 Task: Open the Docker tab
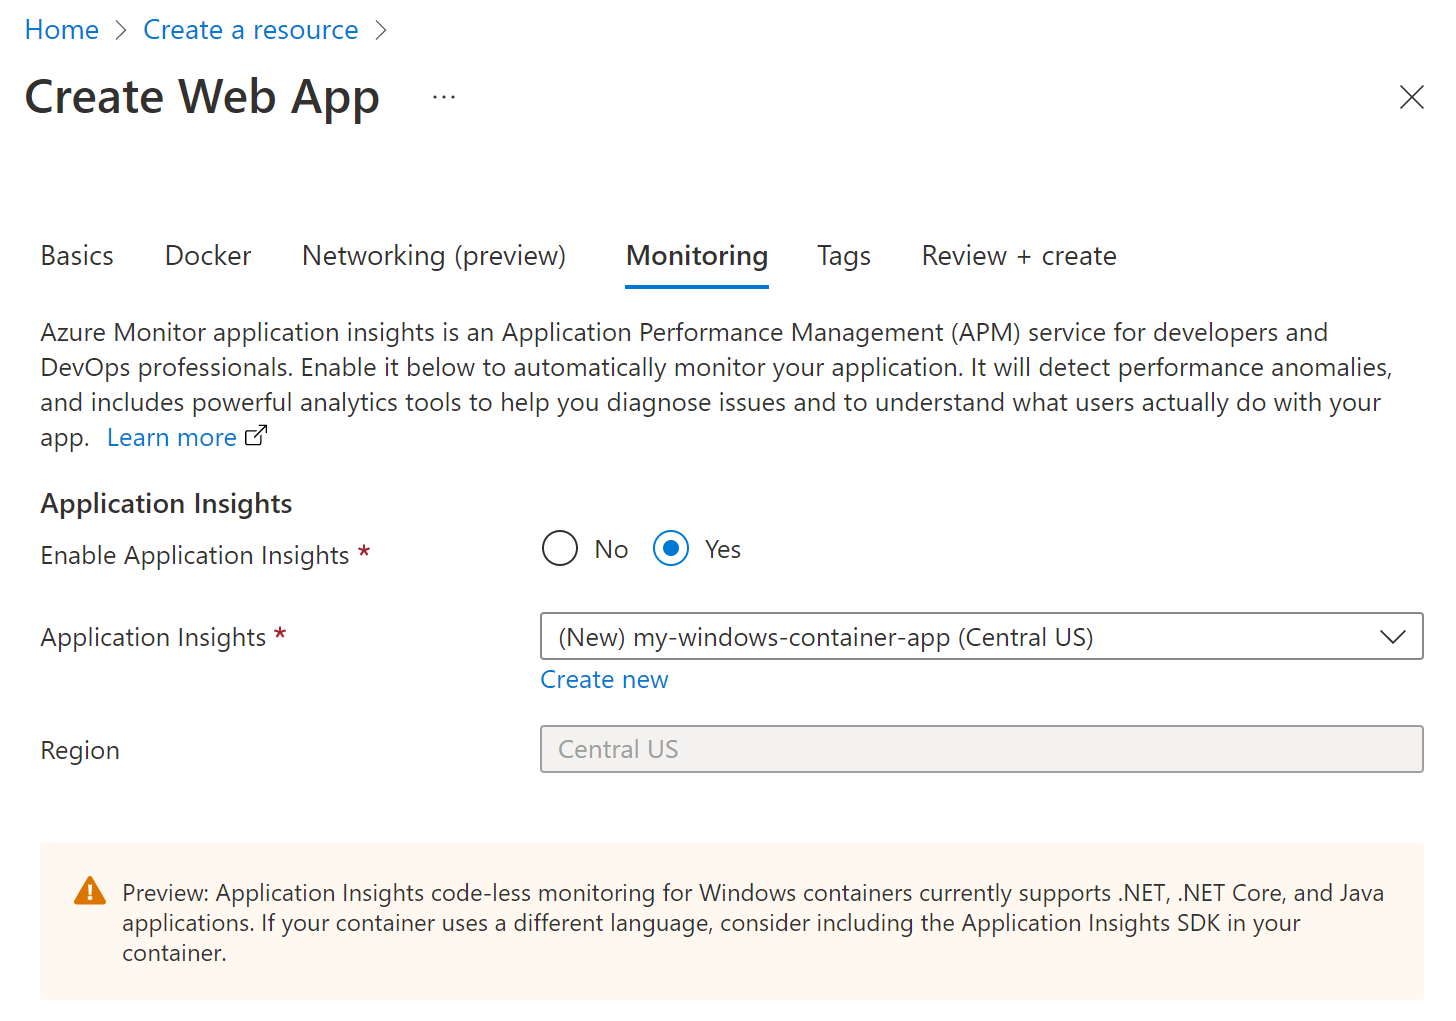tap(207, 256)
